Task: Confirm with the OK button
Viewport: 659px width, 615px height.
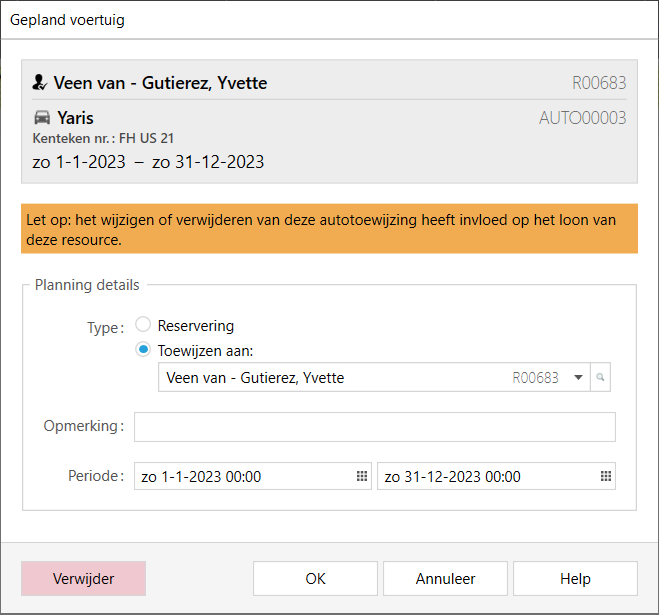Action: click(315, 579)
